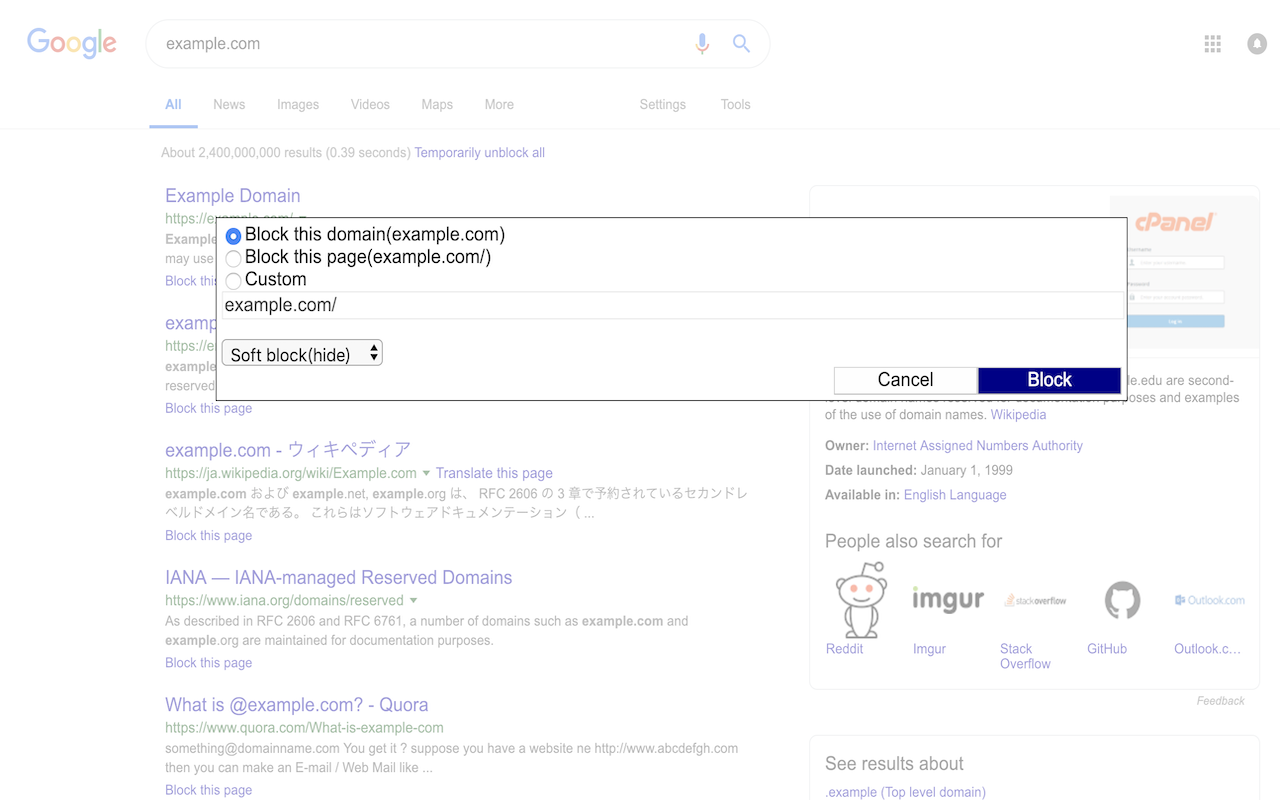Click the blue Block button
This screenshot has height=800, width=1280.
(1049, 380)
